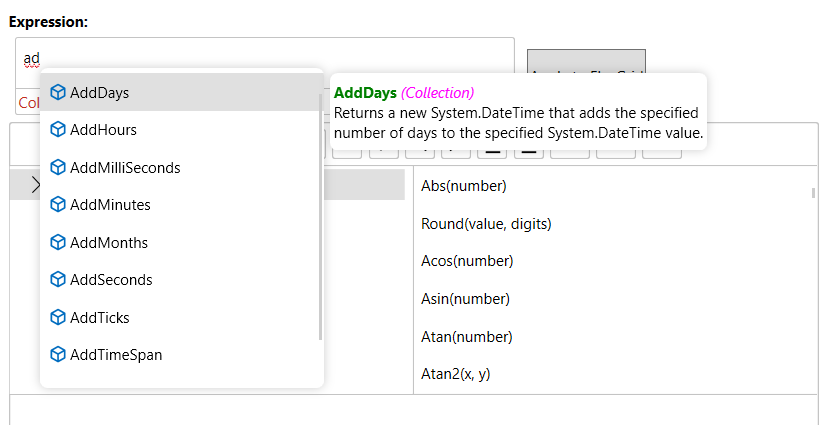Choose the AddTimeSpan suggestion
821x425 pixels.
coord(116,355)
